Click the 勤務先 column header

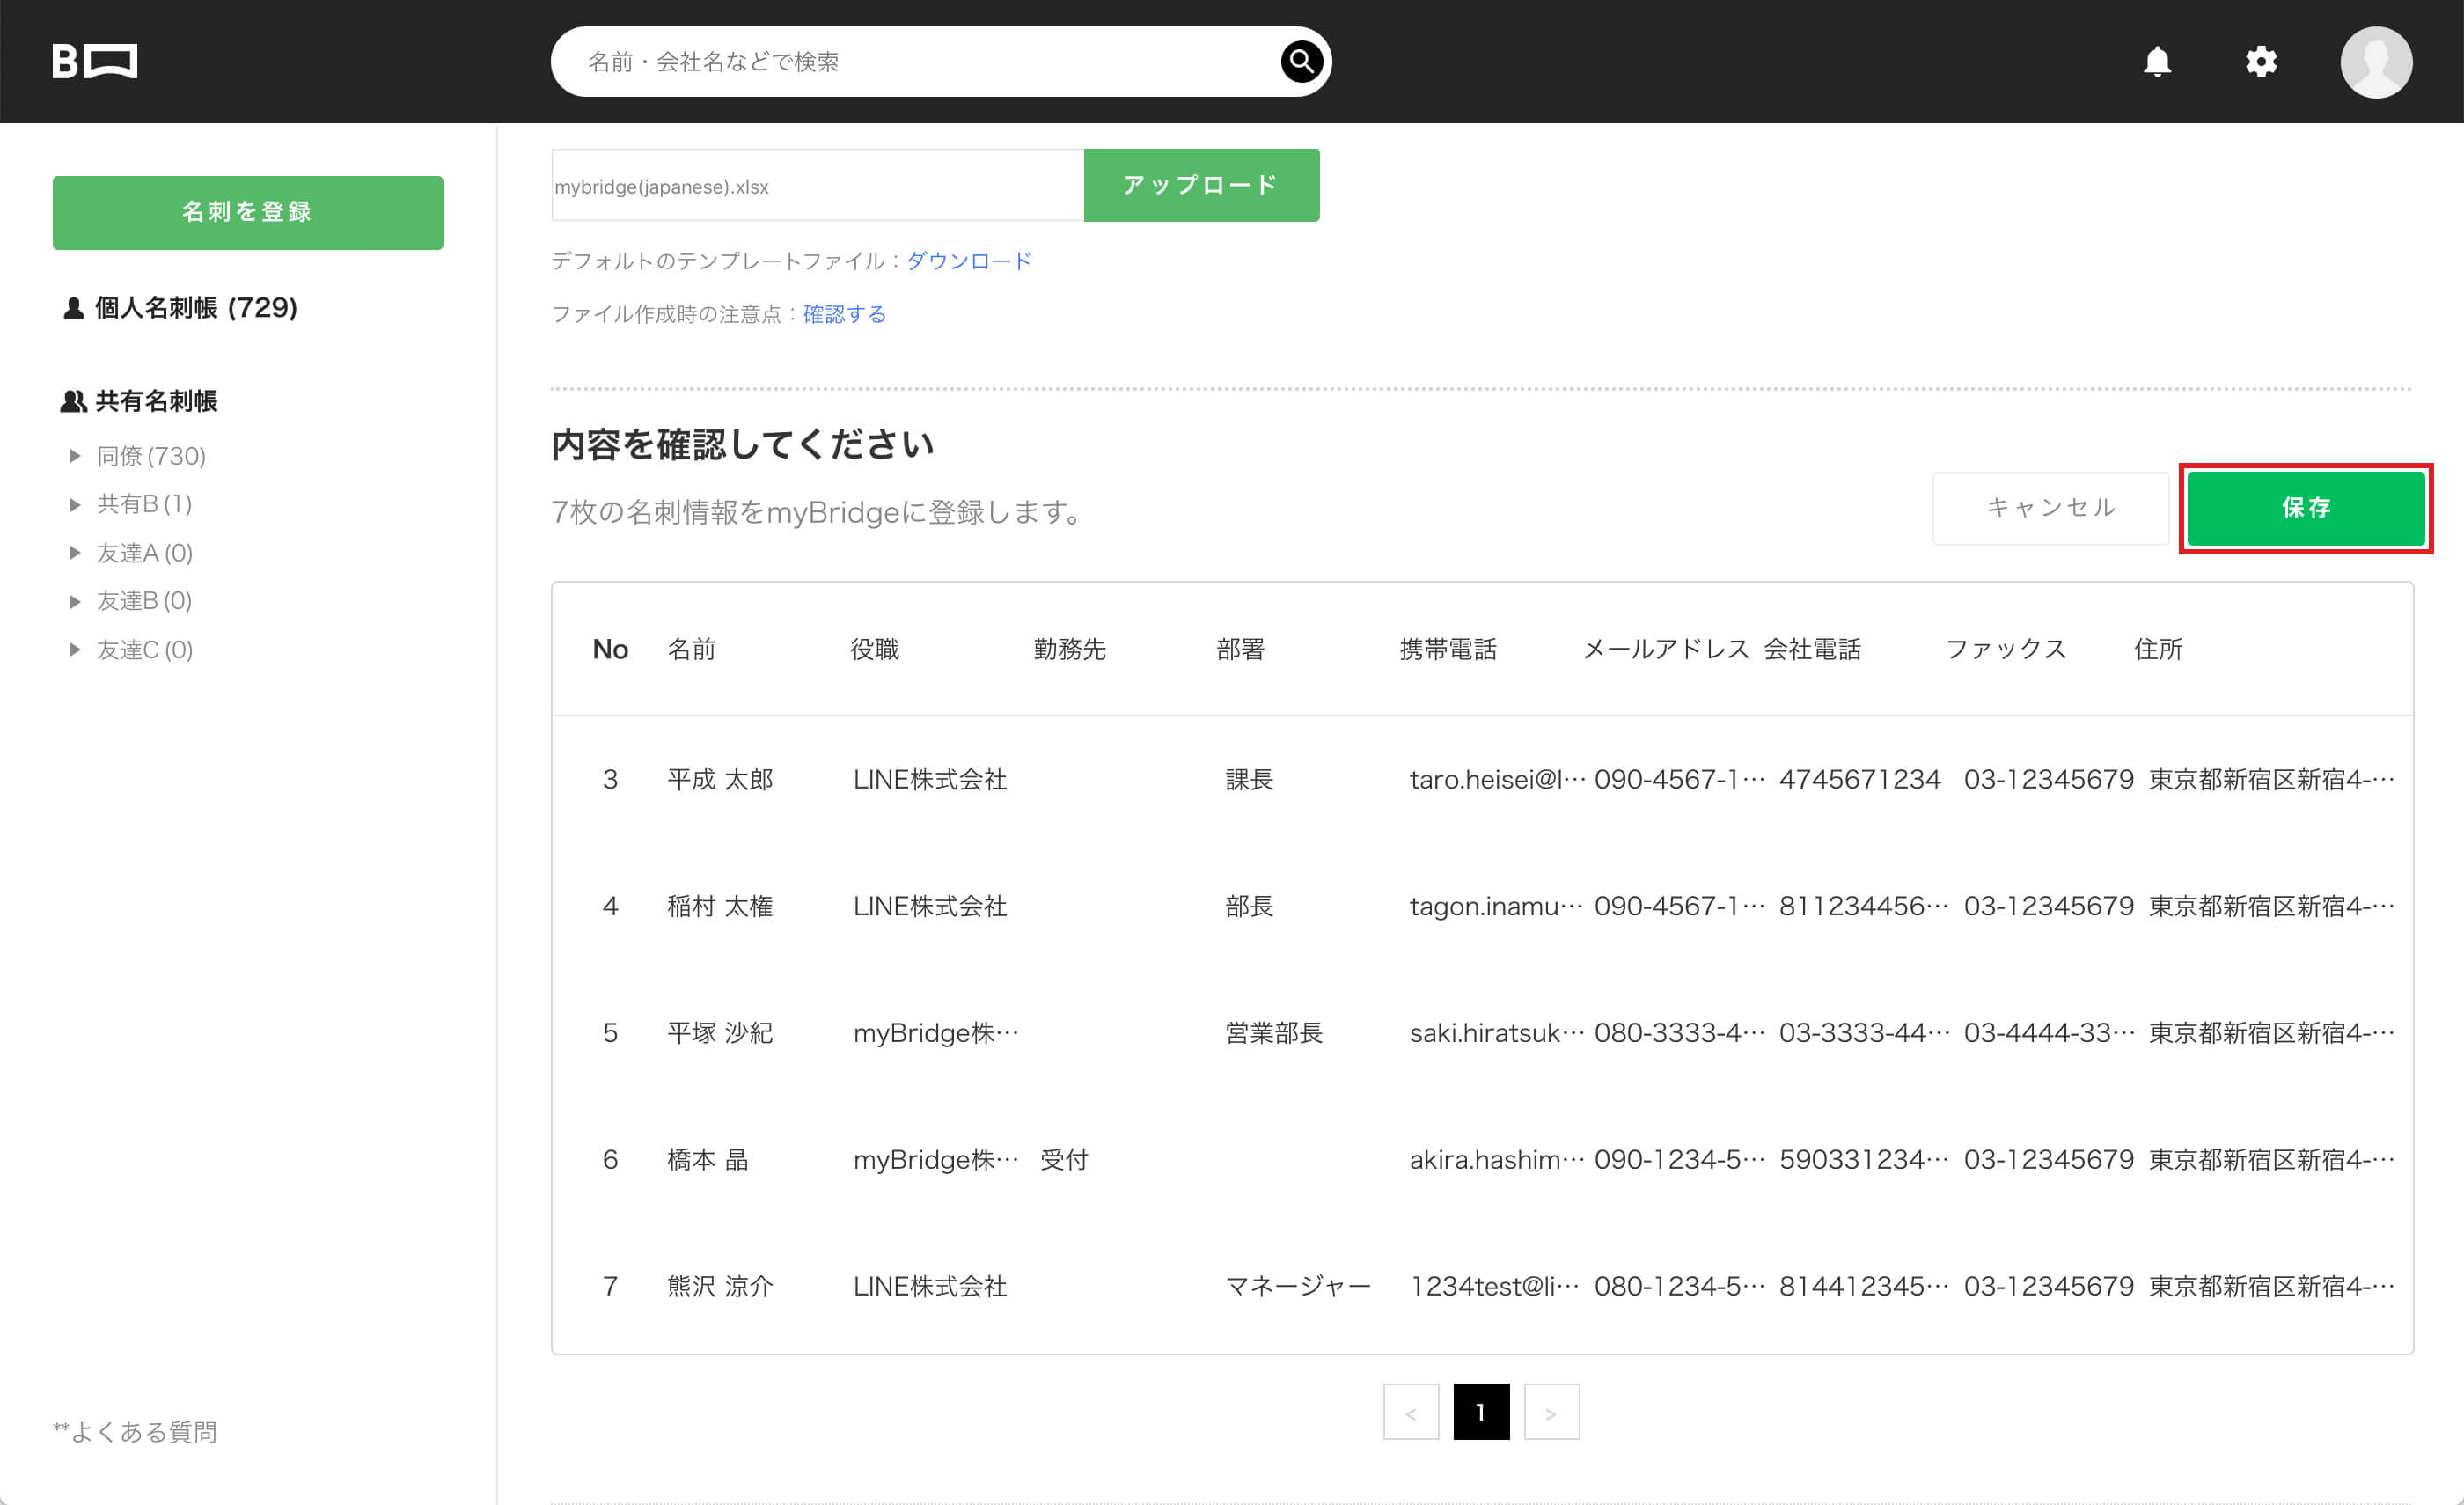click(x=1069, y=649)
